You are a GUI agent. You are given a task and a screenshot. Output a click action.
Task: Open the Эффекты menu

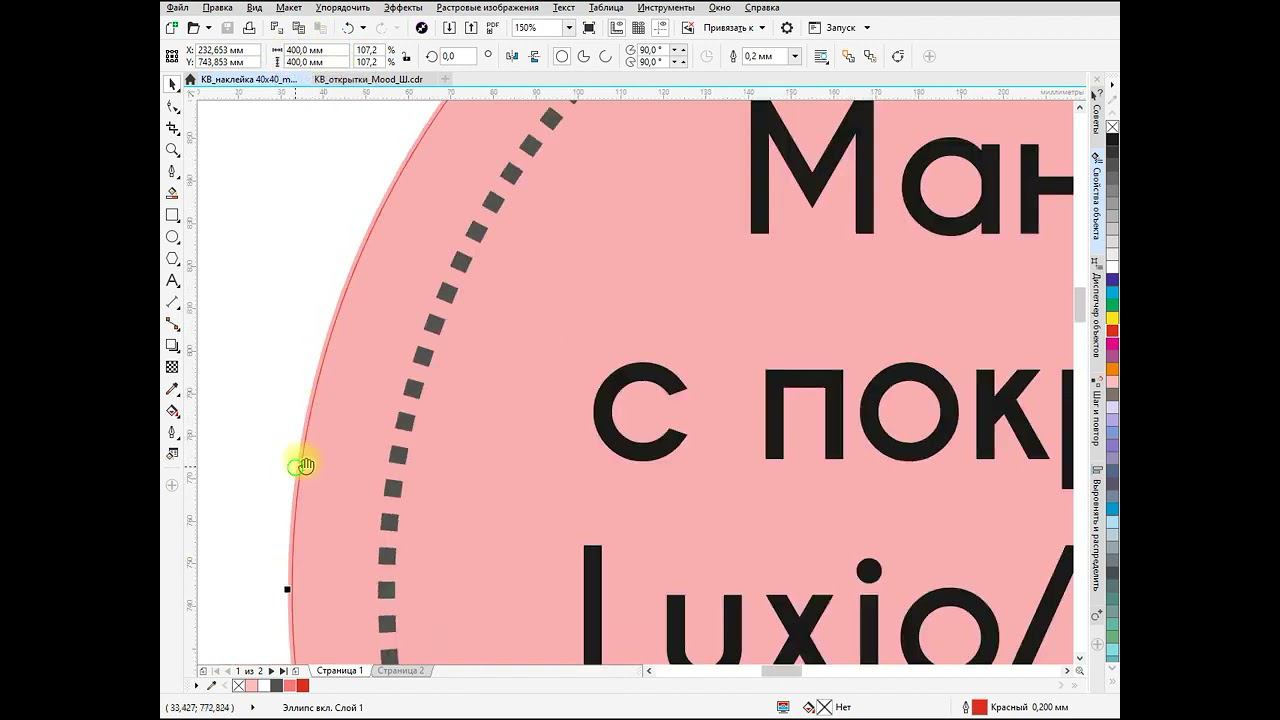pos(403,7)
